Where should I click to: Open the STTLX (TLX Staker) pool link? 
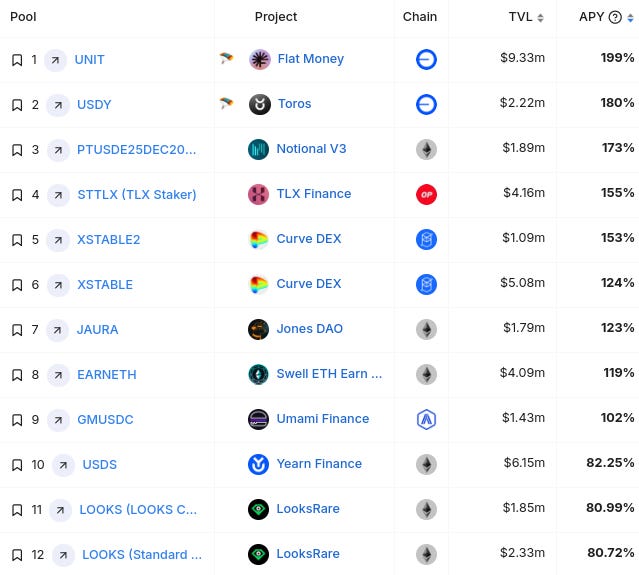[137, 194]
